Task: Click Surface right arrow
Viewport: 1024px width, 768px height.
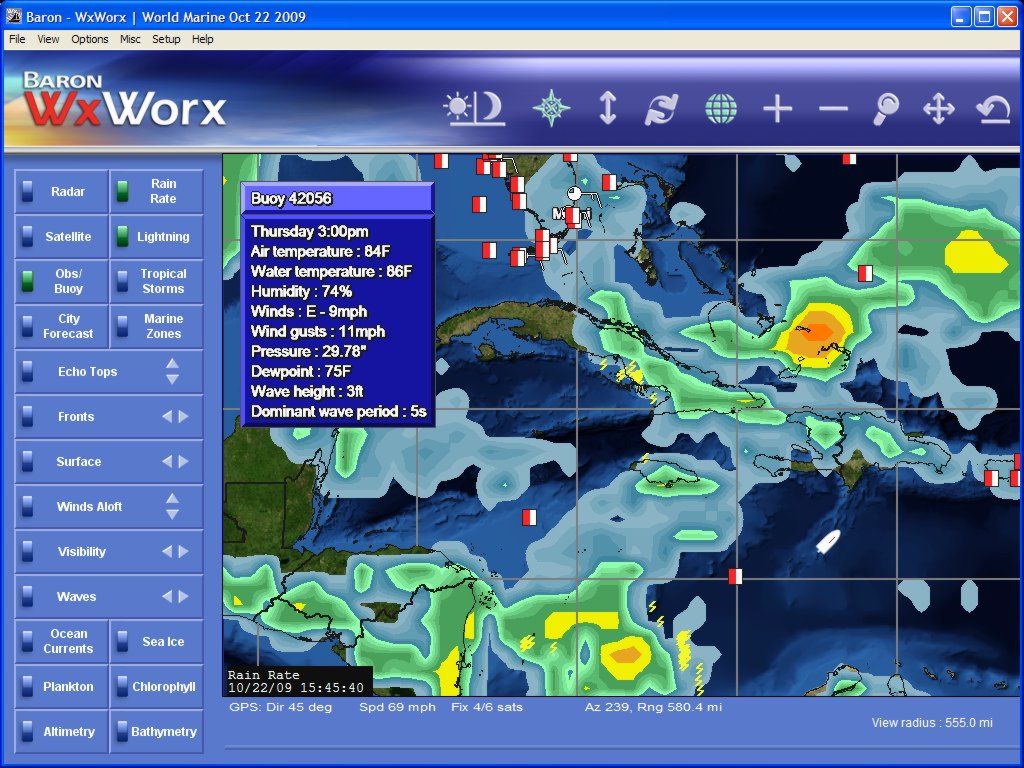Action: click(184, 462)
